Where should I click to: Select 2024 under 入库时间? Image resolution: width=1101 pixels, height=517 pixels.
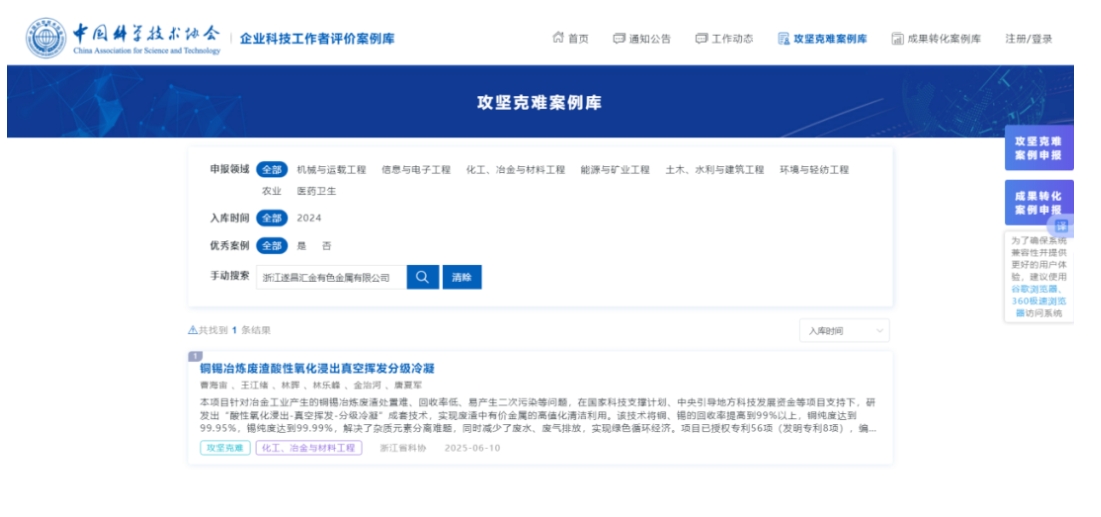click(x=309, y=218)
